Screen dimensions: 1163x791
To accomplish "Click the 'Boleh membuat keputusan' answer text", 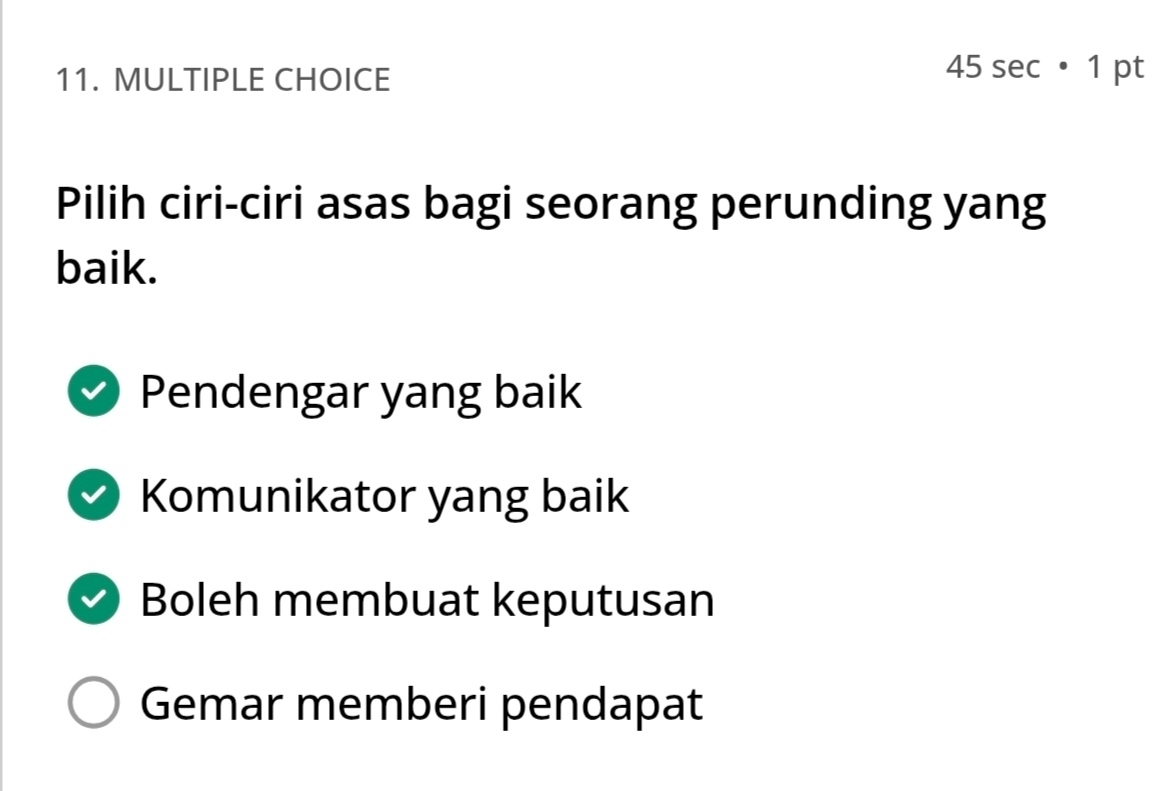I will coord(427,600).
